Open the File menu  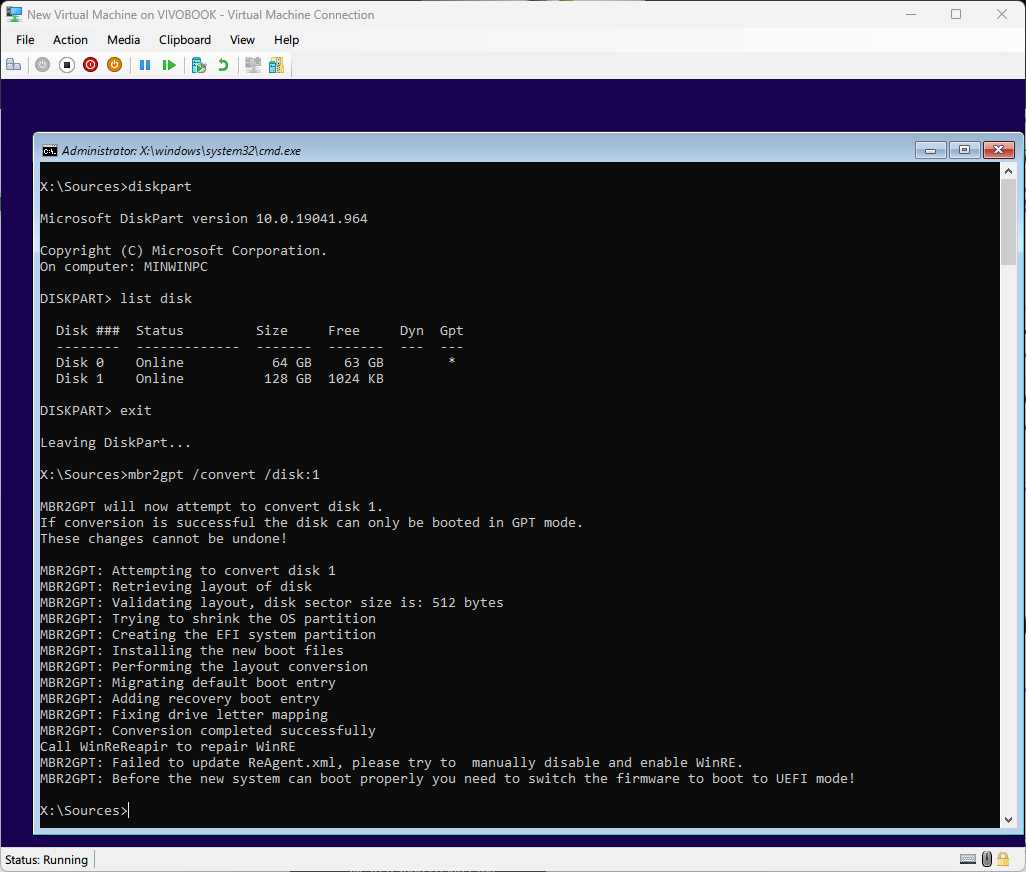pos(25,40)
